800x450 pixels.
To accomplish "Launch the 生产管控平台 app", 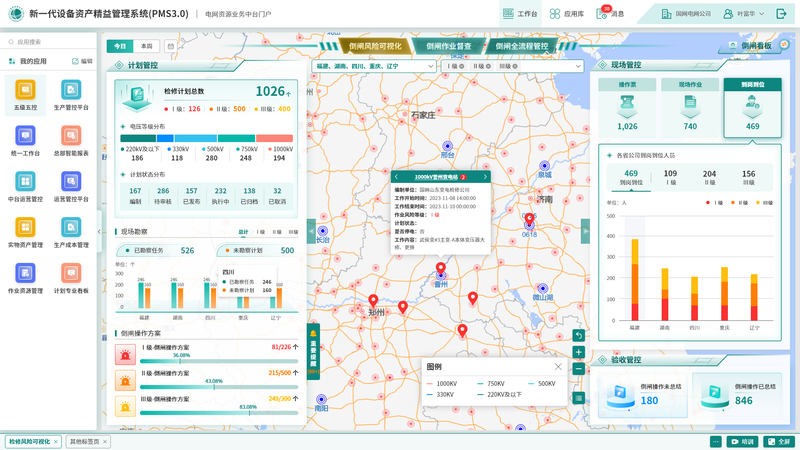I will click(x=71, y=95).
